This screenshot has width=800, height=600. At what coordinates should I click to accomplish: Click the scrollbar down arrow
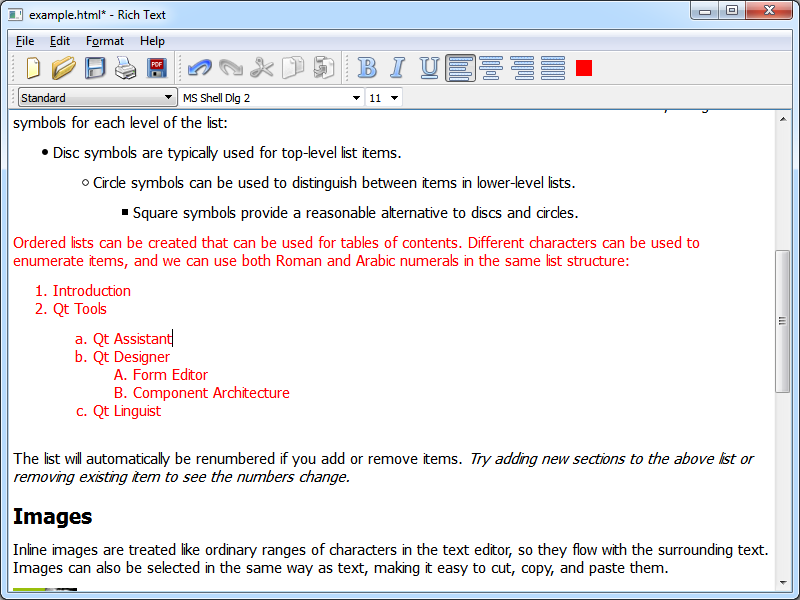coord(783,582)
